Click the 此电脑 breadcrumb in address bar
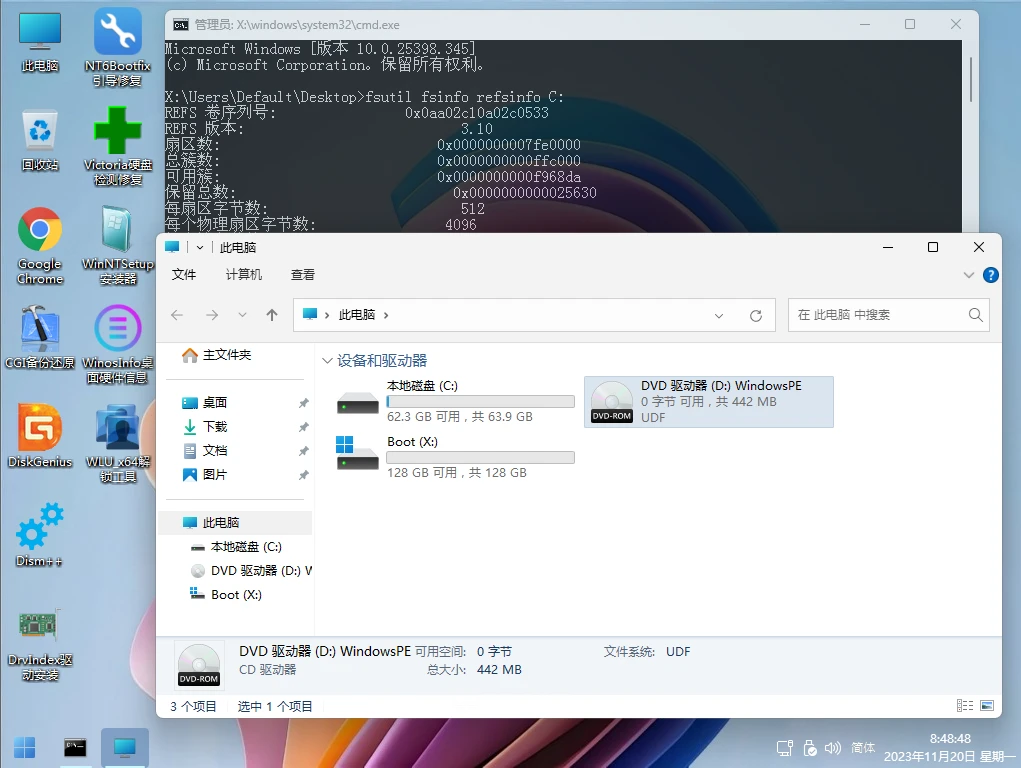The image size is (1021, 768). (357, 315)
